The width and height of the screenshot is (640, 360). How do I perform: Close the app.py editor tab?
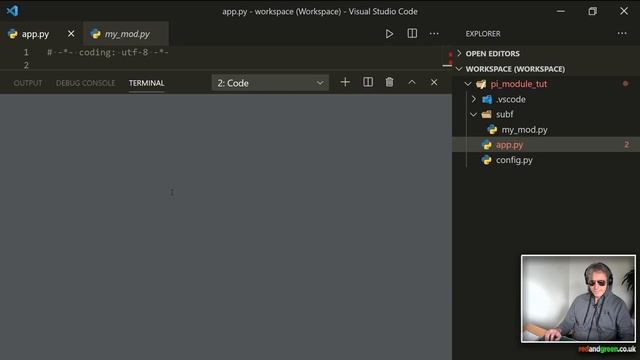click(71, 33)
